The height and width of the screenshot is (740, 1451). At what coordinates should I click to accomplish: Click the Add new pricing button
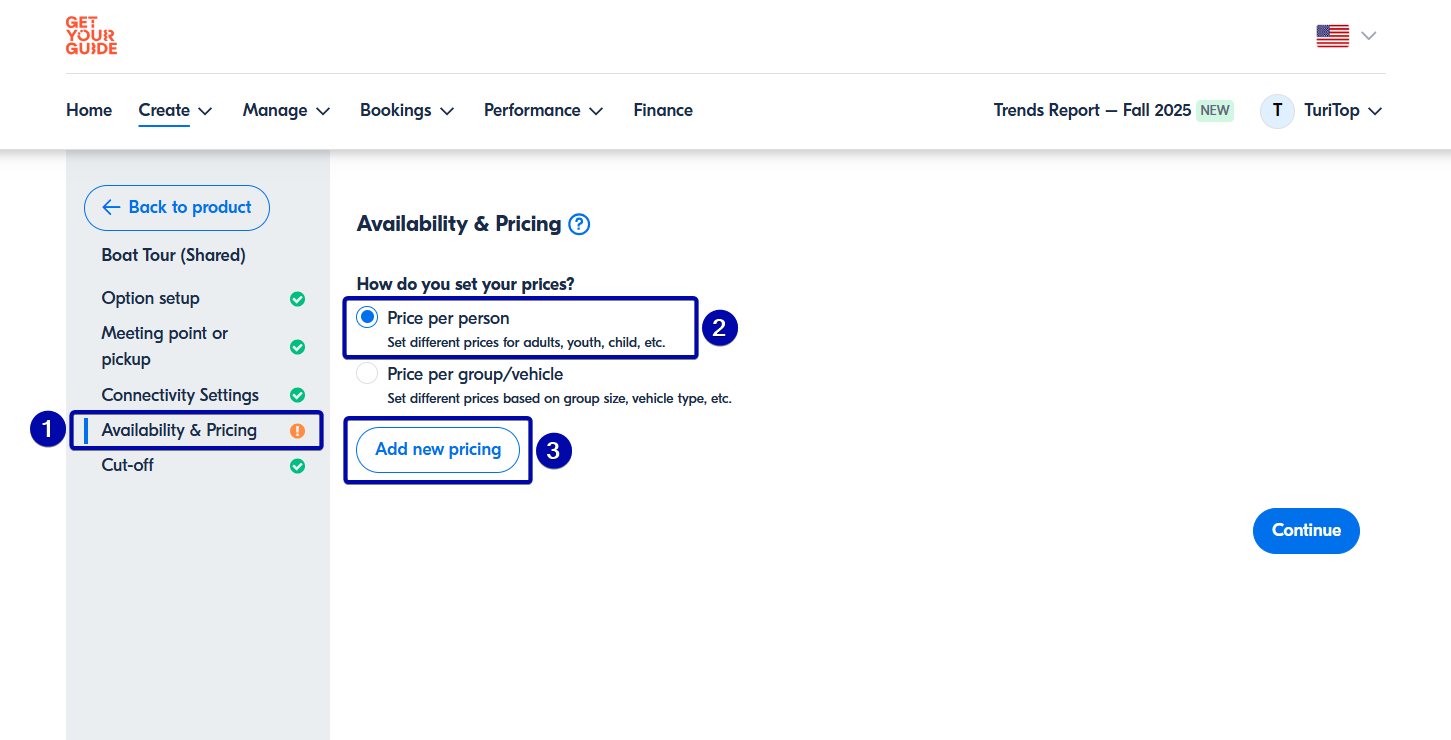pos(438,450)
